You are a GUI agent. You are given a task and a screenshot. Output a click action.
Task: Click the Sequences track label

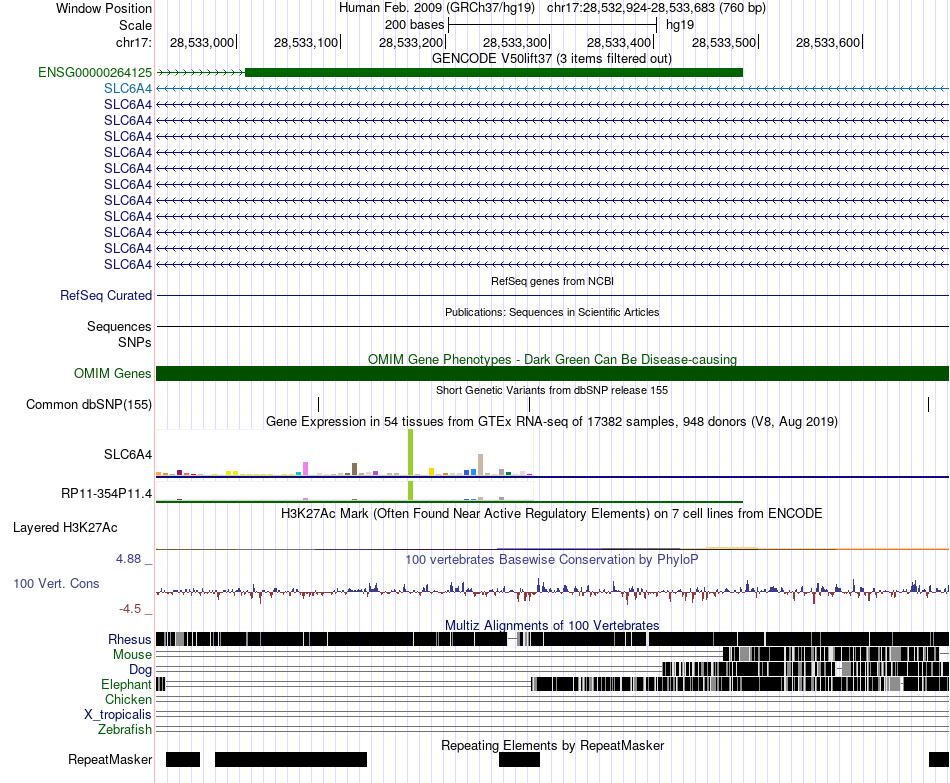119,326
